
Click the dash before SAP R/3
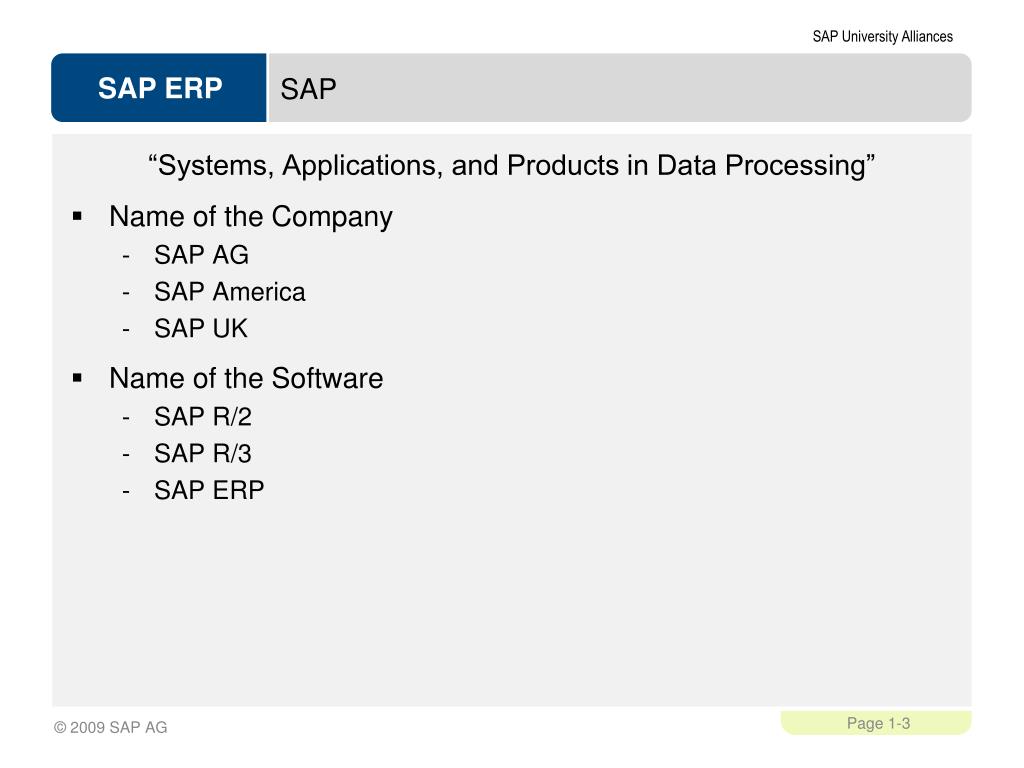(126, 455)
